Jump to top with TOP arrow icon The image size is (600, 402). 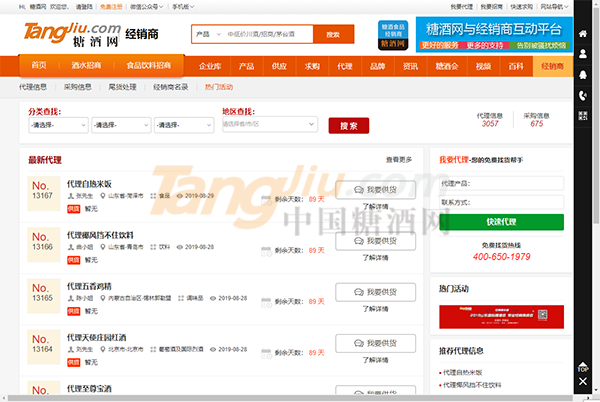tap(582, 367)
